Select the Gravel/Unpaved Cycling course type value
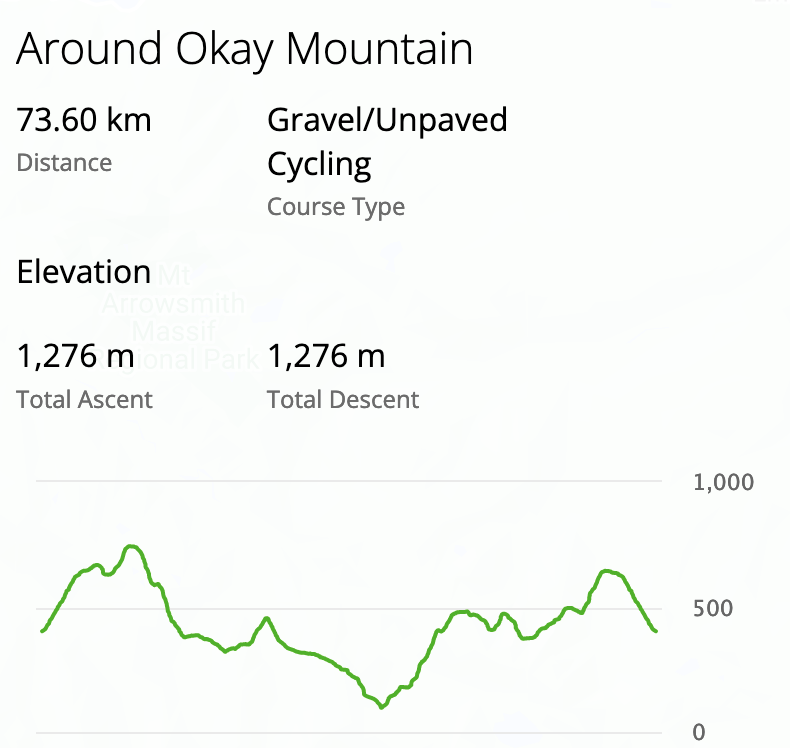This screenshot has height=748, width=790. pos(387,142)
